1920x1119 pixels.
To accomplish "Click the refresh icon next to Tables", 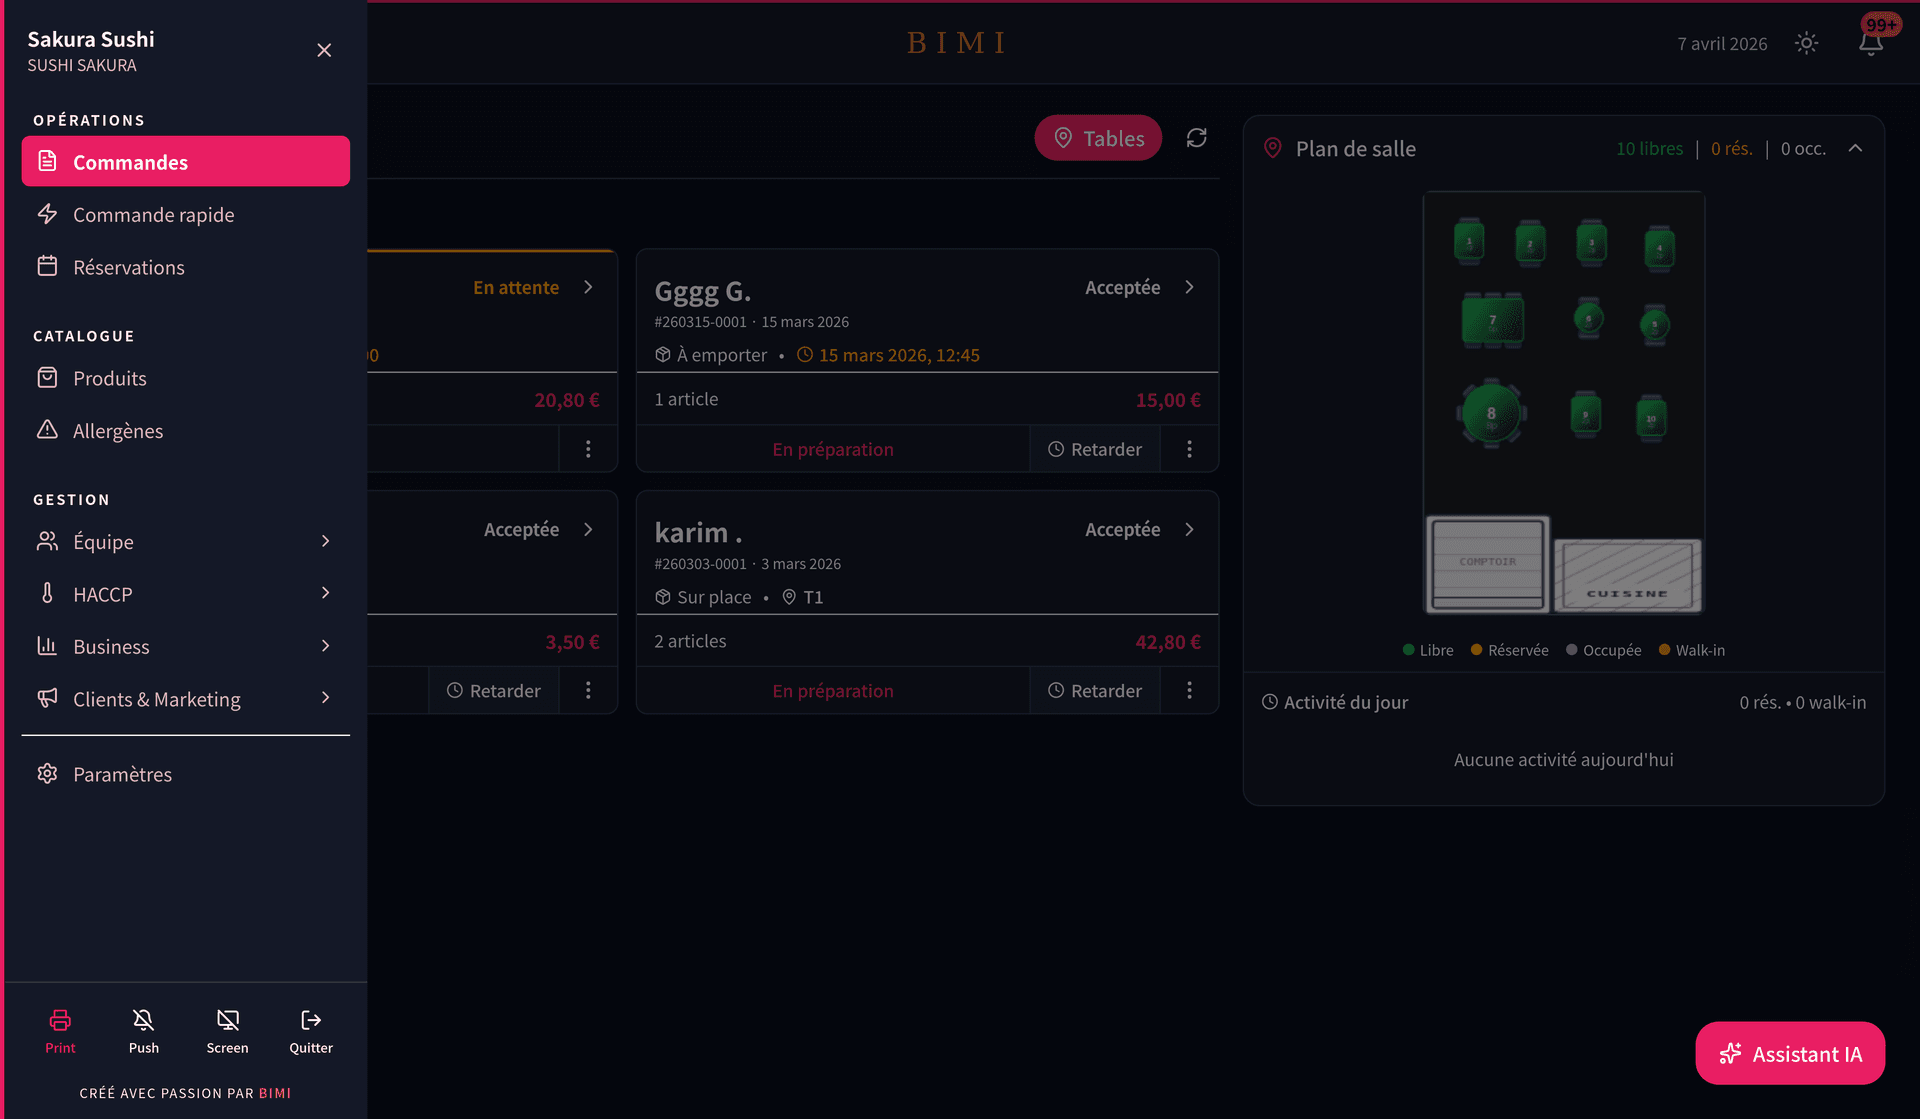I will coord(1196,138).
